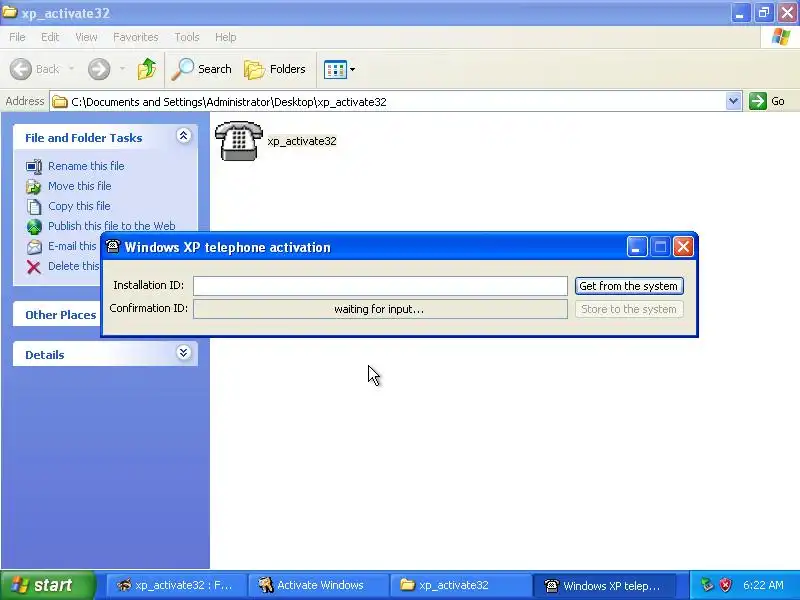The width and height of the screenshot is (800, 600).
Task: Click the Copy this file page icon
Action: (34, 207)
